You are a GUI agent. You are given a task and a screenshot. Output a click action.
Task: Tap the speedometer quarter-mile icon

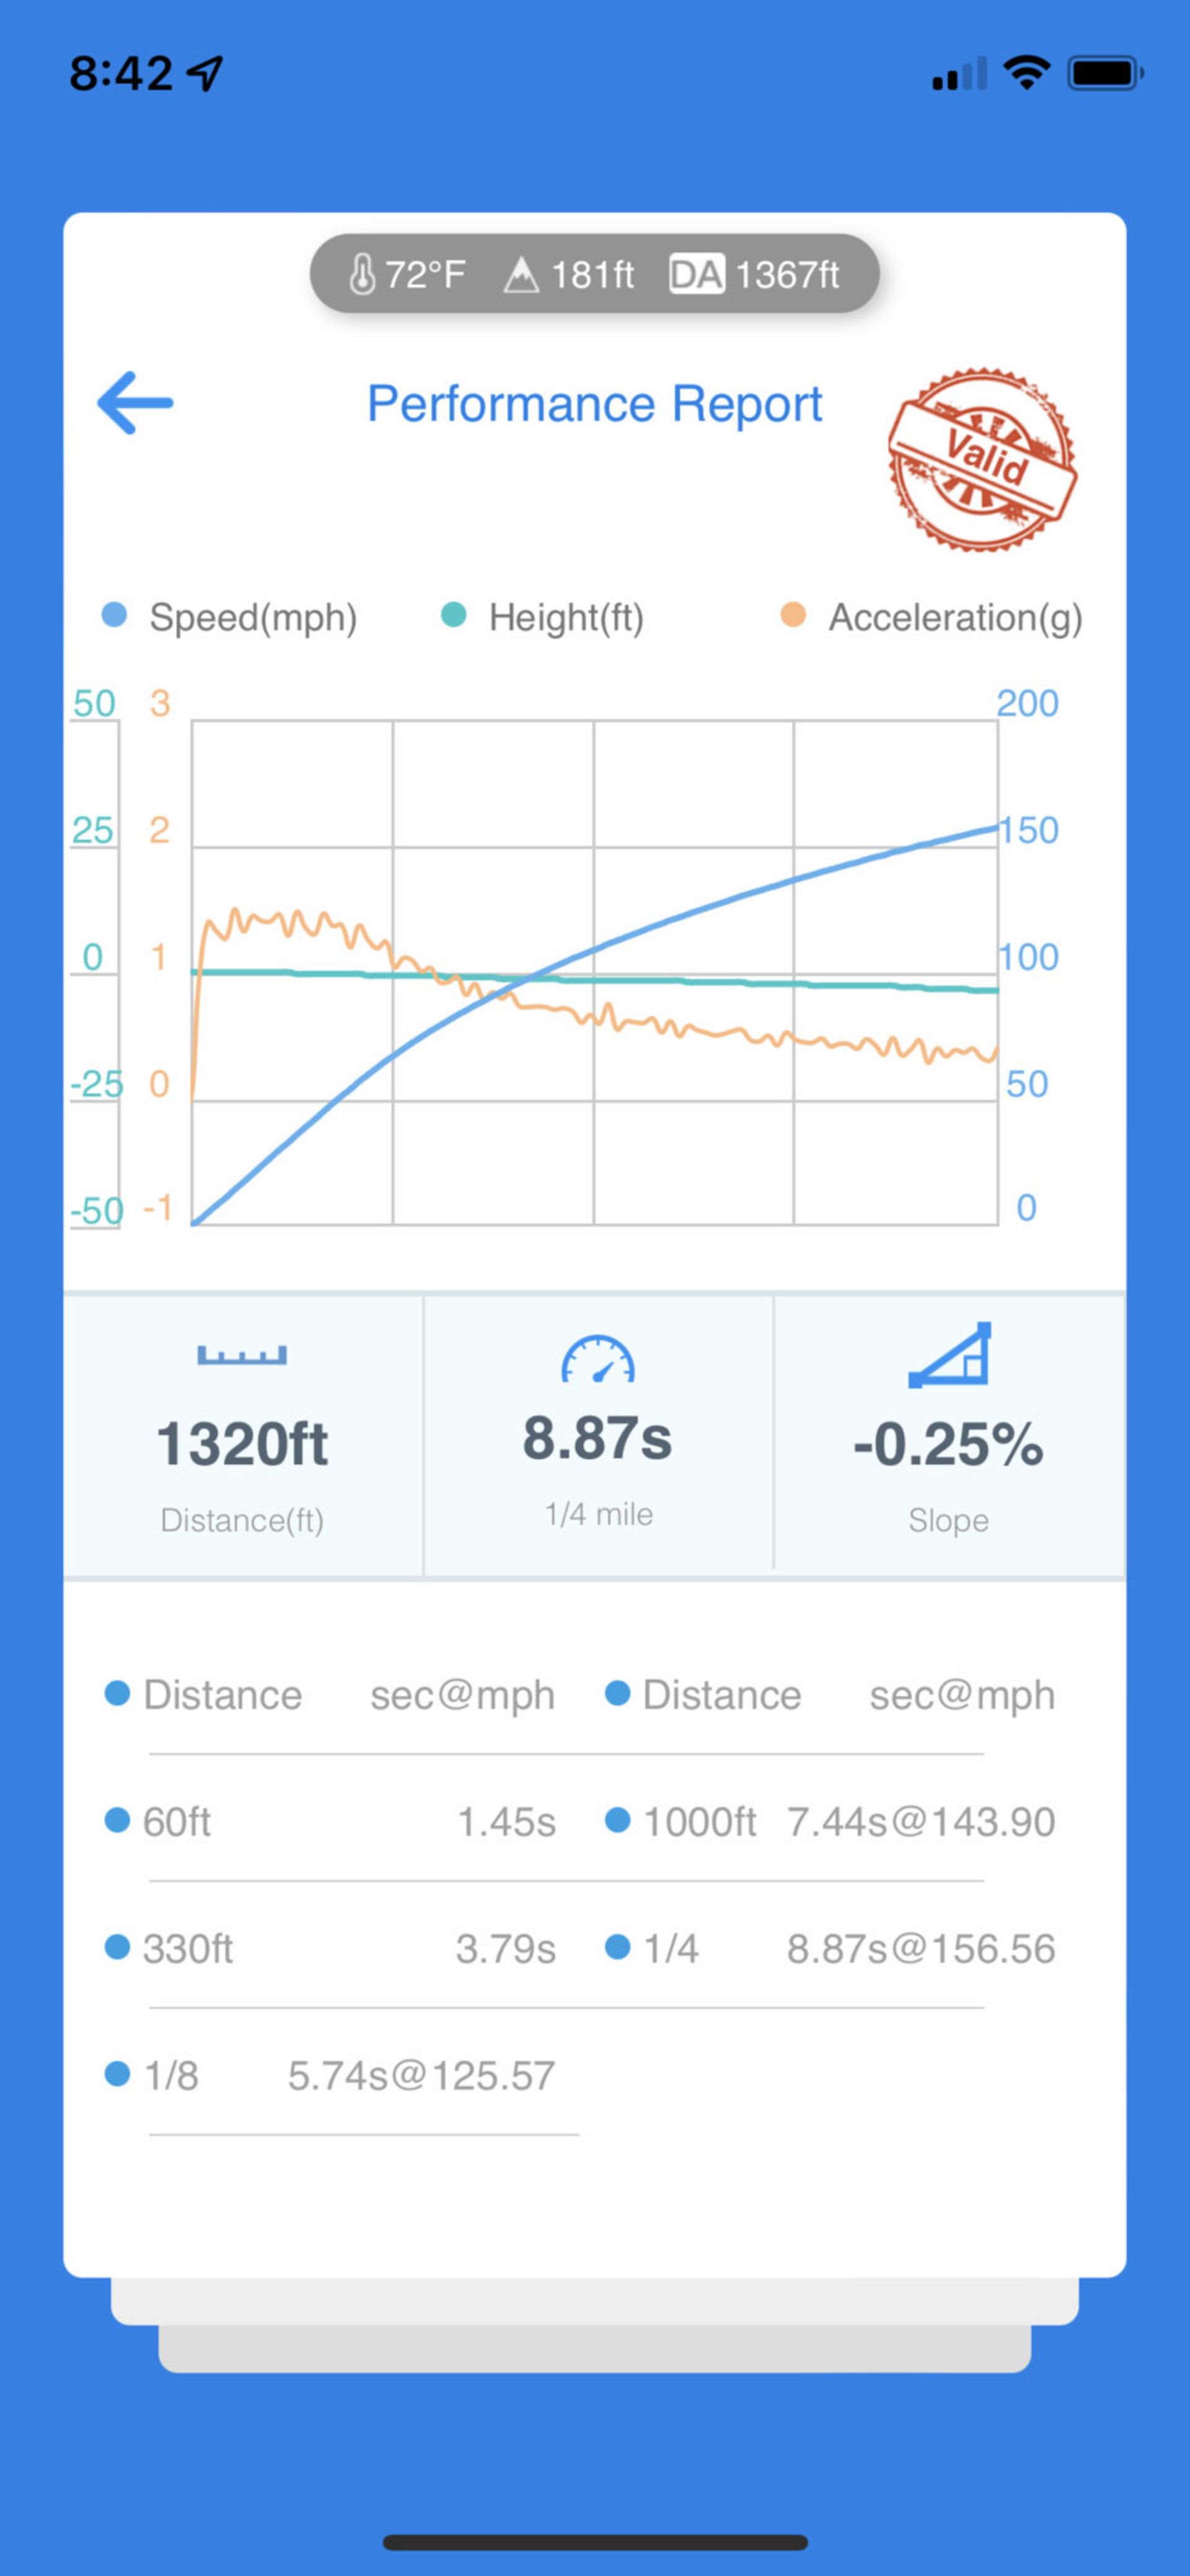point(598,1360)
